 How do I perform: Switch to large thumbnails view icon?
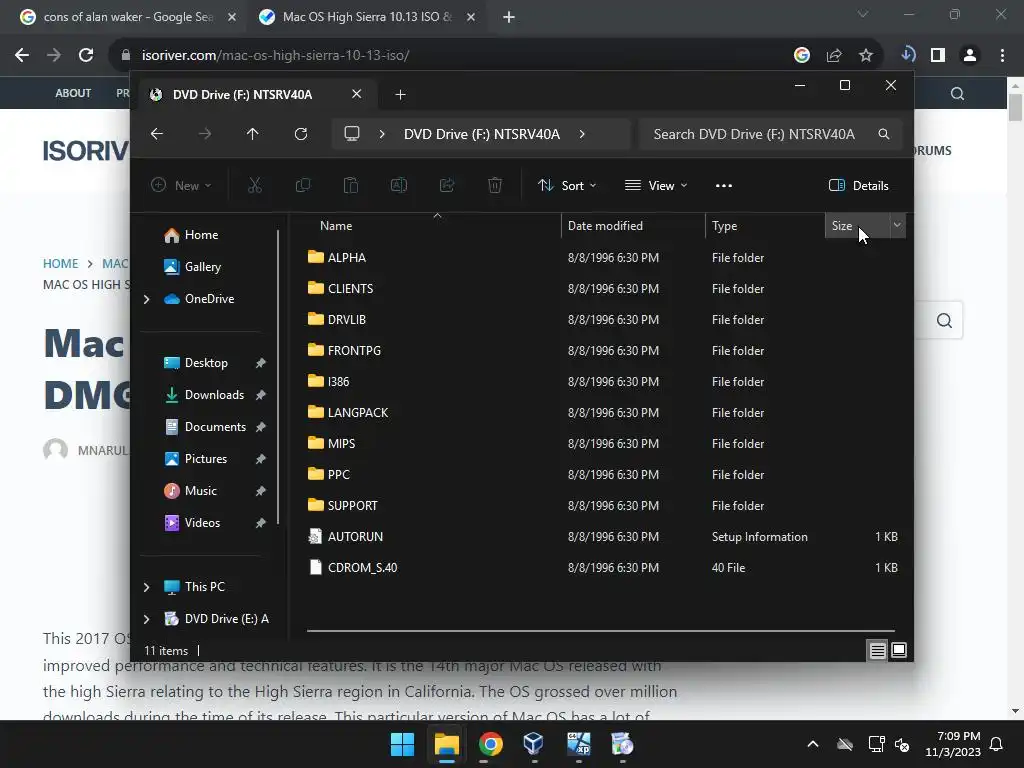(x=899, y=650)
